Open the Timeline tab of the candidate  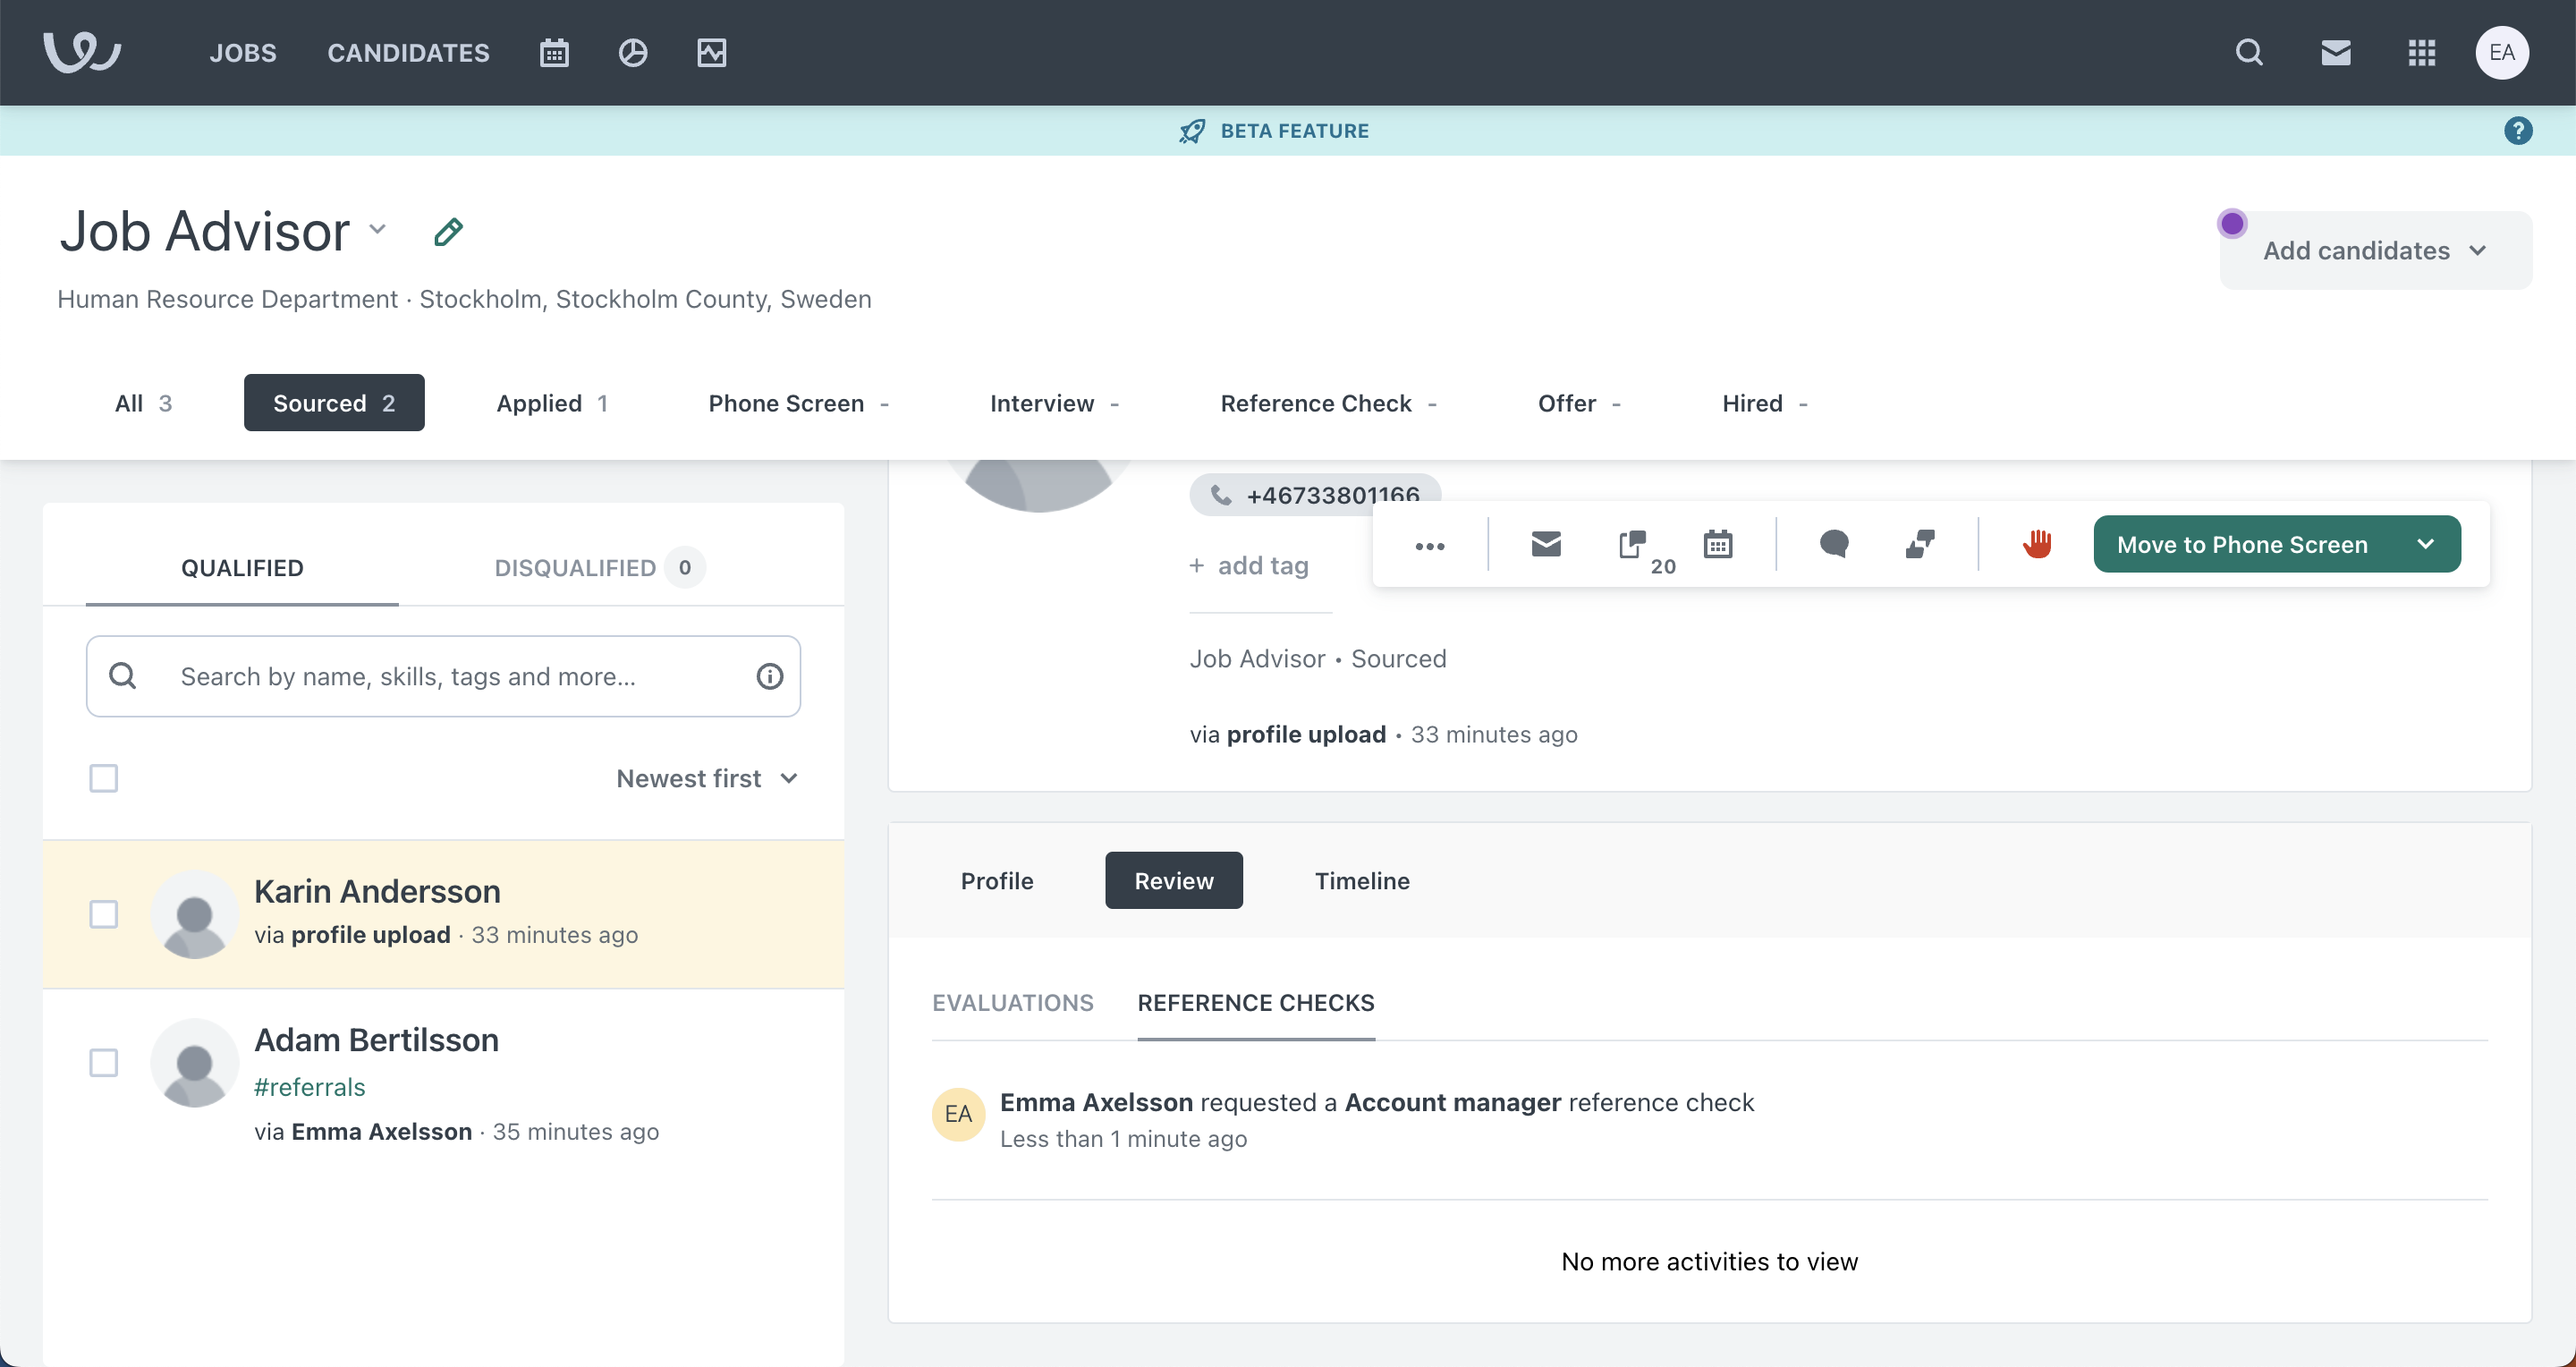coord(1362,881)
